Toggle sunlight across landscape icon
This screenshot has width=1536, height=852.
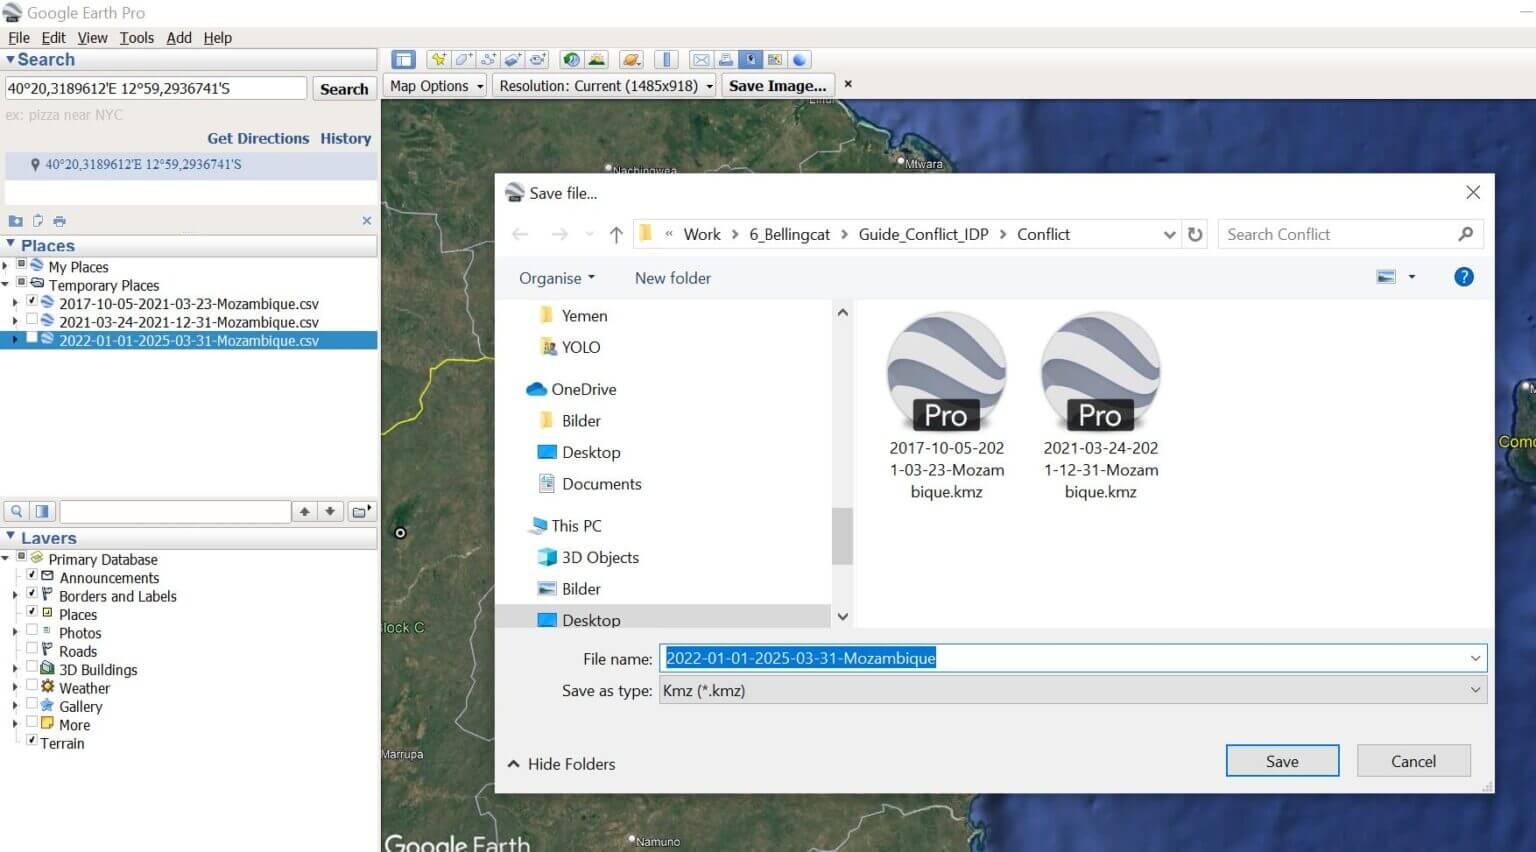596,60
